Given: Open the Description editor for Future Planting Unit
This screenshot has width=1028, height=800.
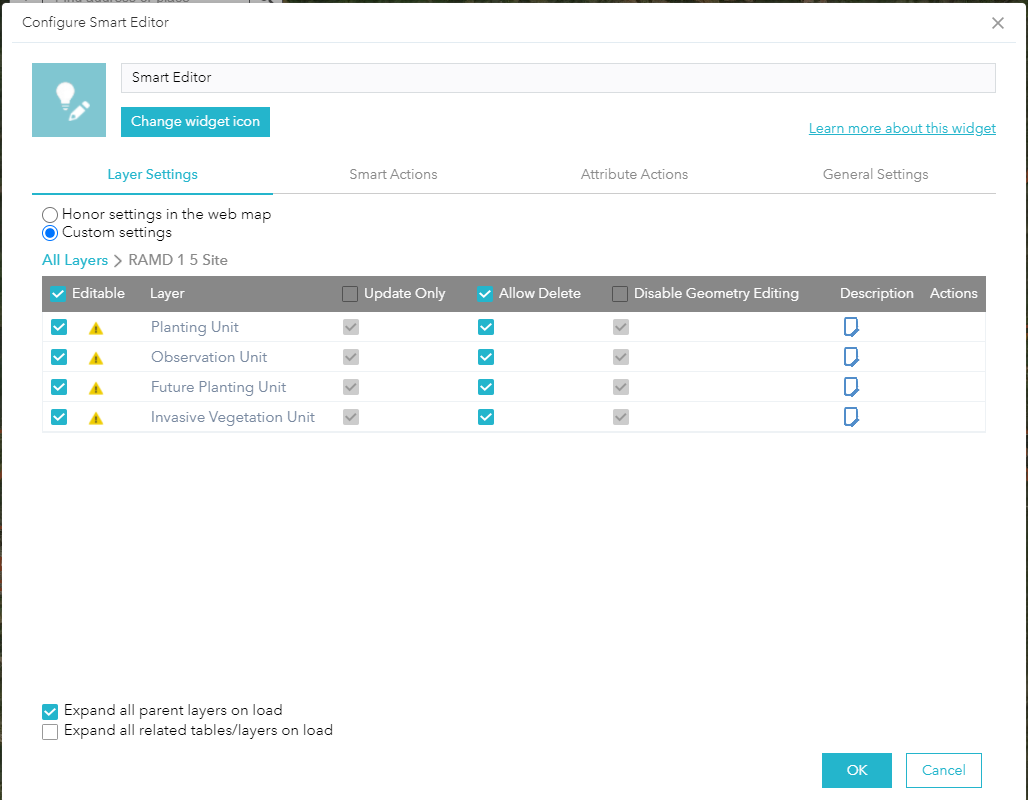Looking at the screenshot, I should click(x=851, y=387).
